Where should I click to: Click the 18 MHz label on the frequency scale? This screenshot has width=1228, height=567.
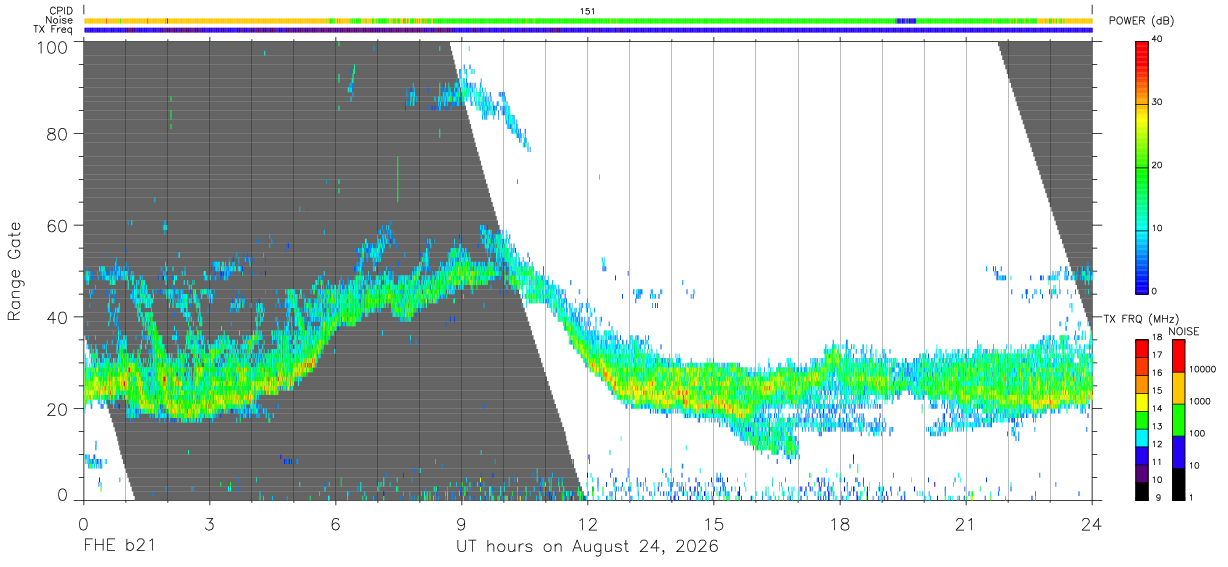point(1157,339)
